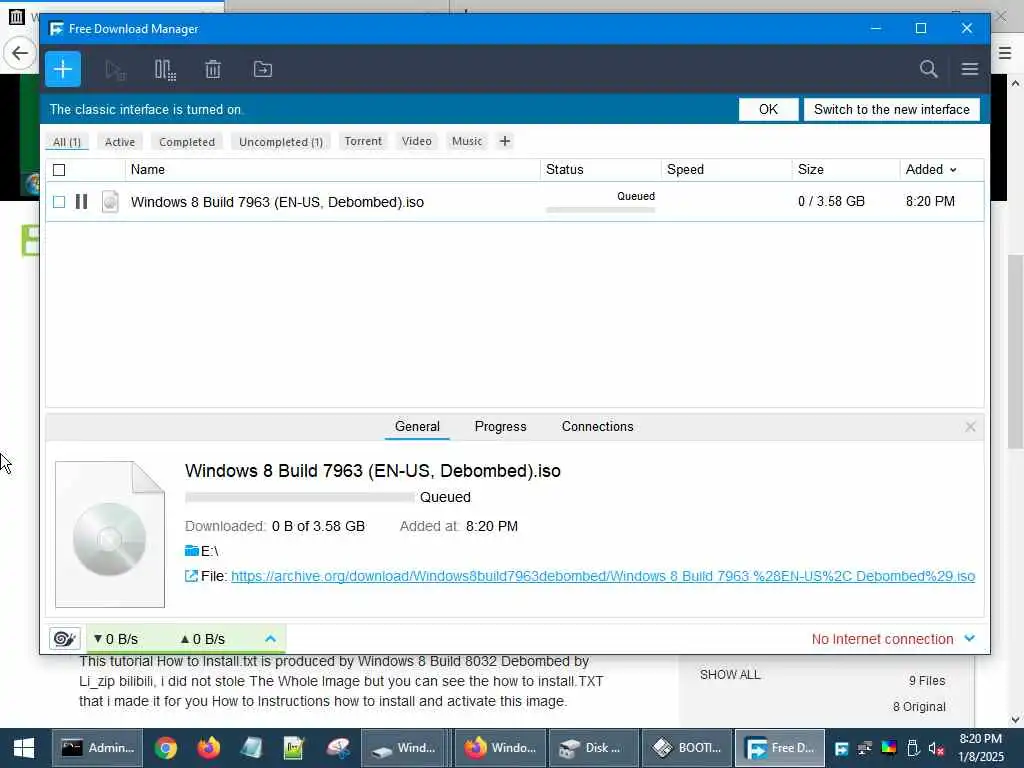Open the General details tab
This screenshot has width=1024, height=768.
[417, 426]
